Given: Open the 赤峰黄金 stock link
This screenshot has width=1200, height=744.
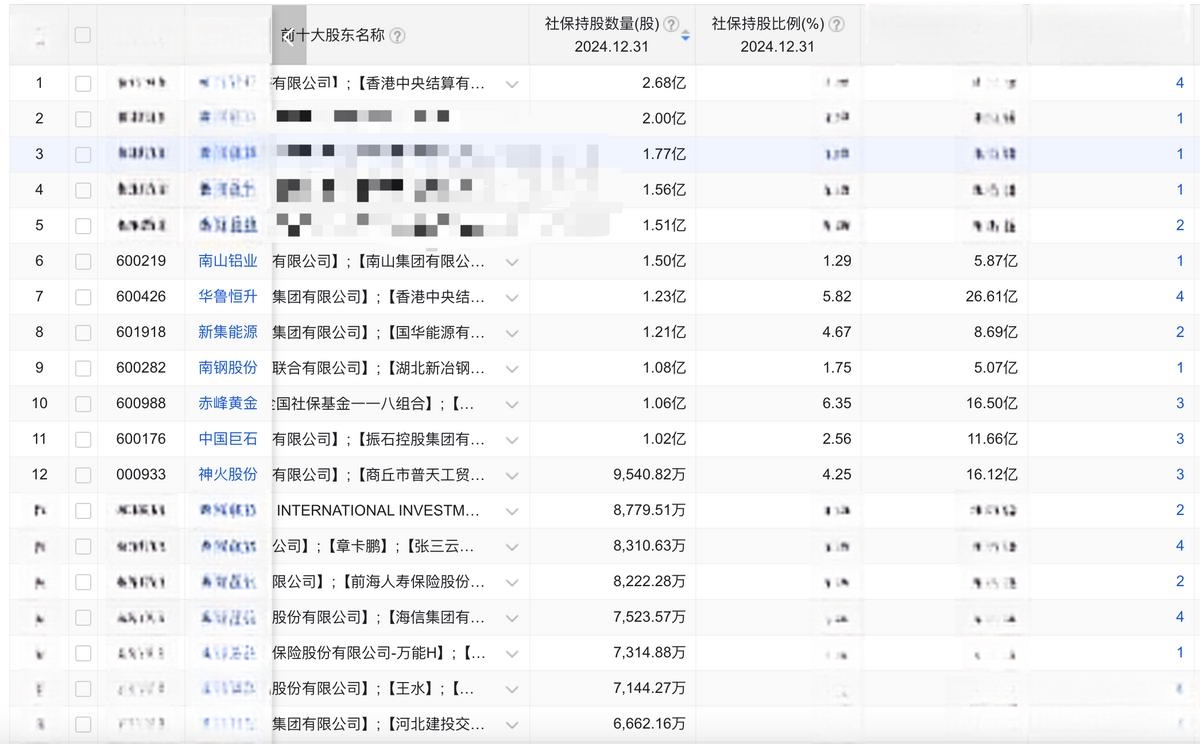Looking at the screenshot, I should [228, 404].
